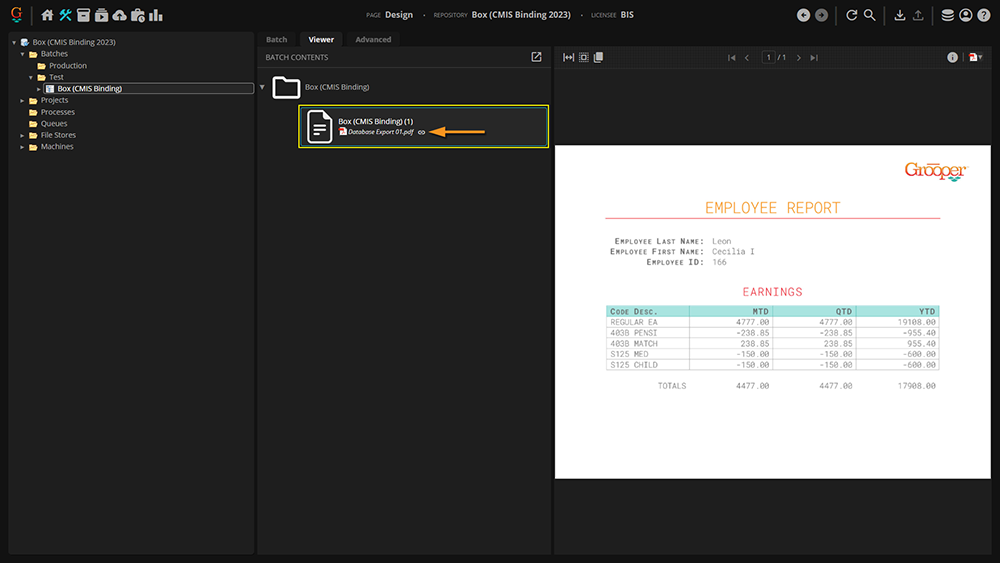Toggle the info panel in viewer
The image size is (1000, 563).
tap(953, 58)
